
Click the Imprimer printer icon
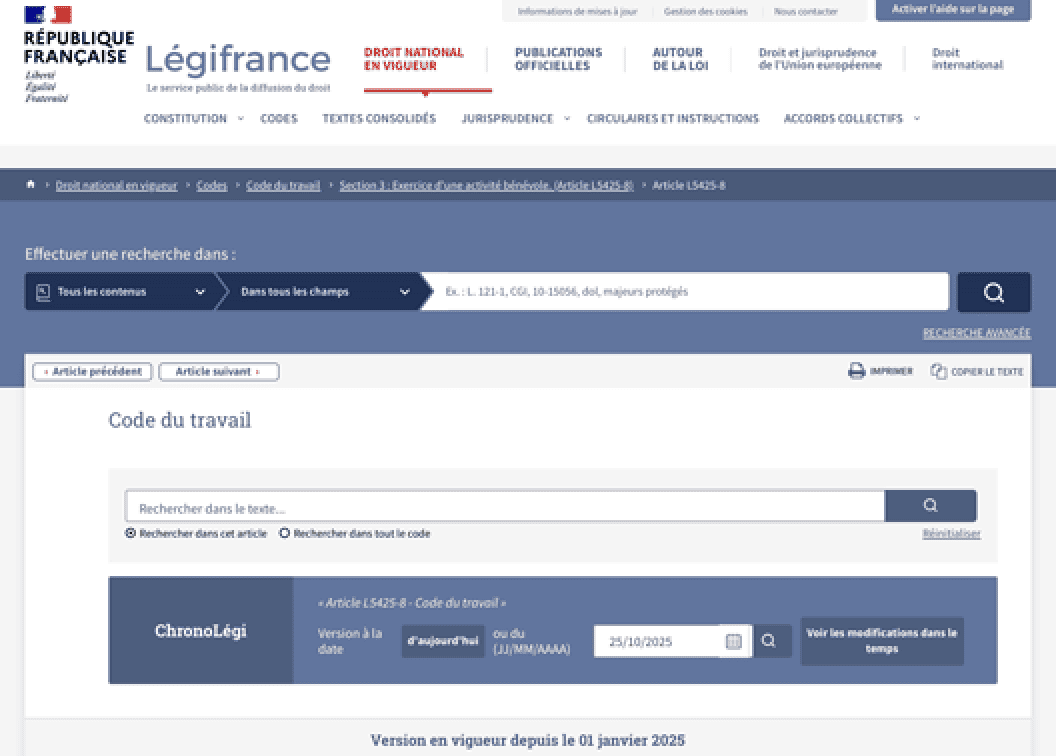855,371
